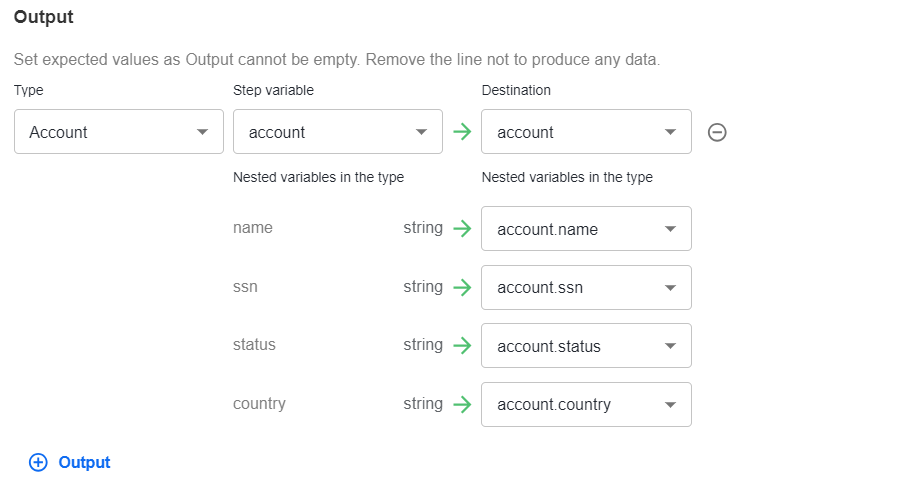Viewport: 901px width, 479px height.
Task: Click the 'string' type in the country row
Action: click(423, 403)
